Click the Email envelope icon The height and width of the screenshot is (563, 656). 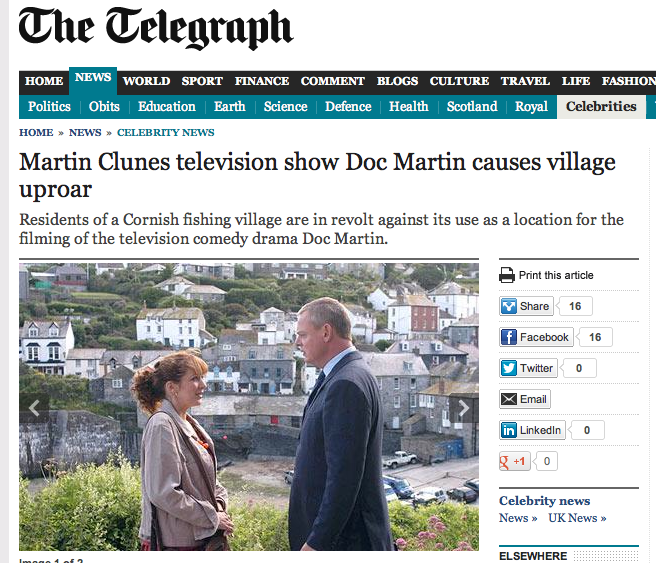[x=508, y=399]
